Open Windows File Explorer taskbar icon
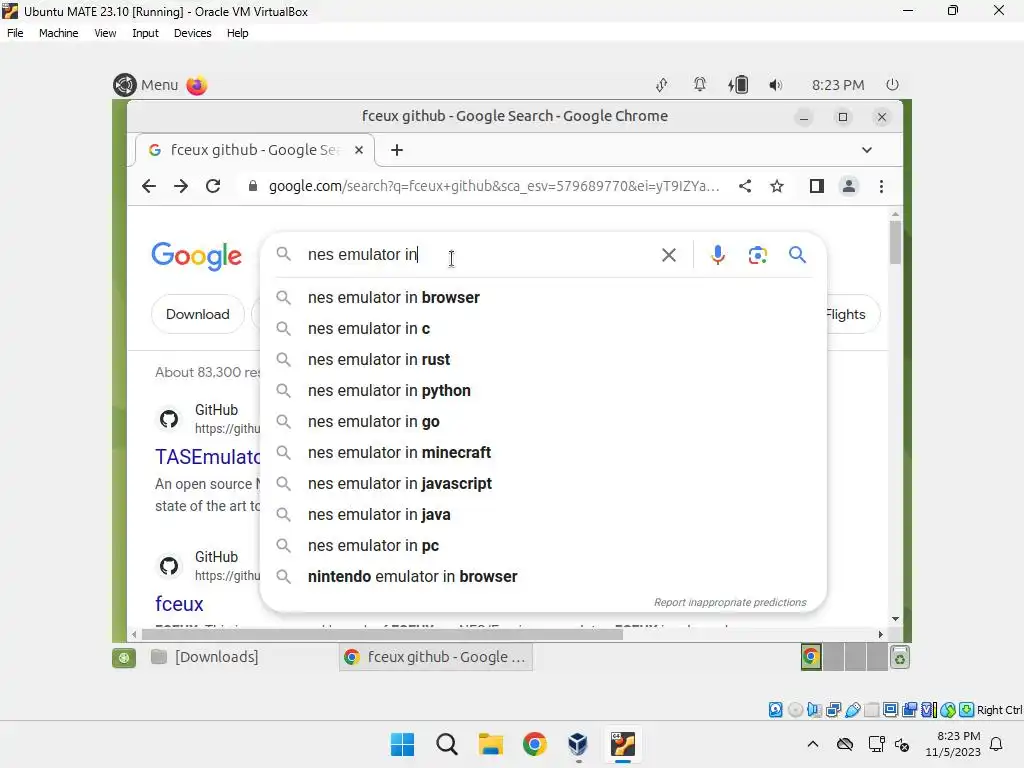The height and width of the screenshot is (768, 1024). coord(490,744)
